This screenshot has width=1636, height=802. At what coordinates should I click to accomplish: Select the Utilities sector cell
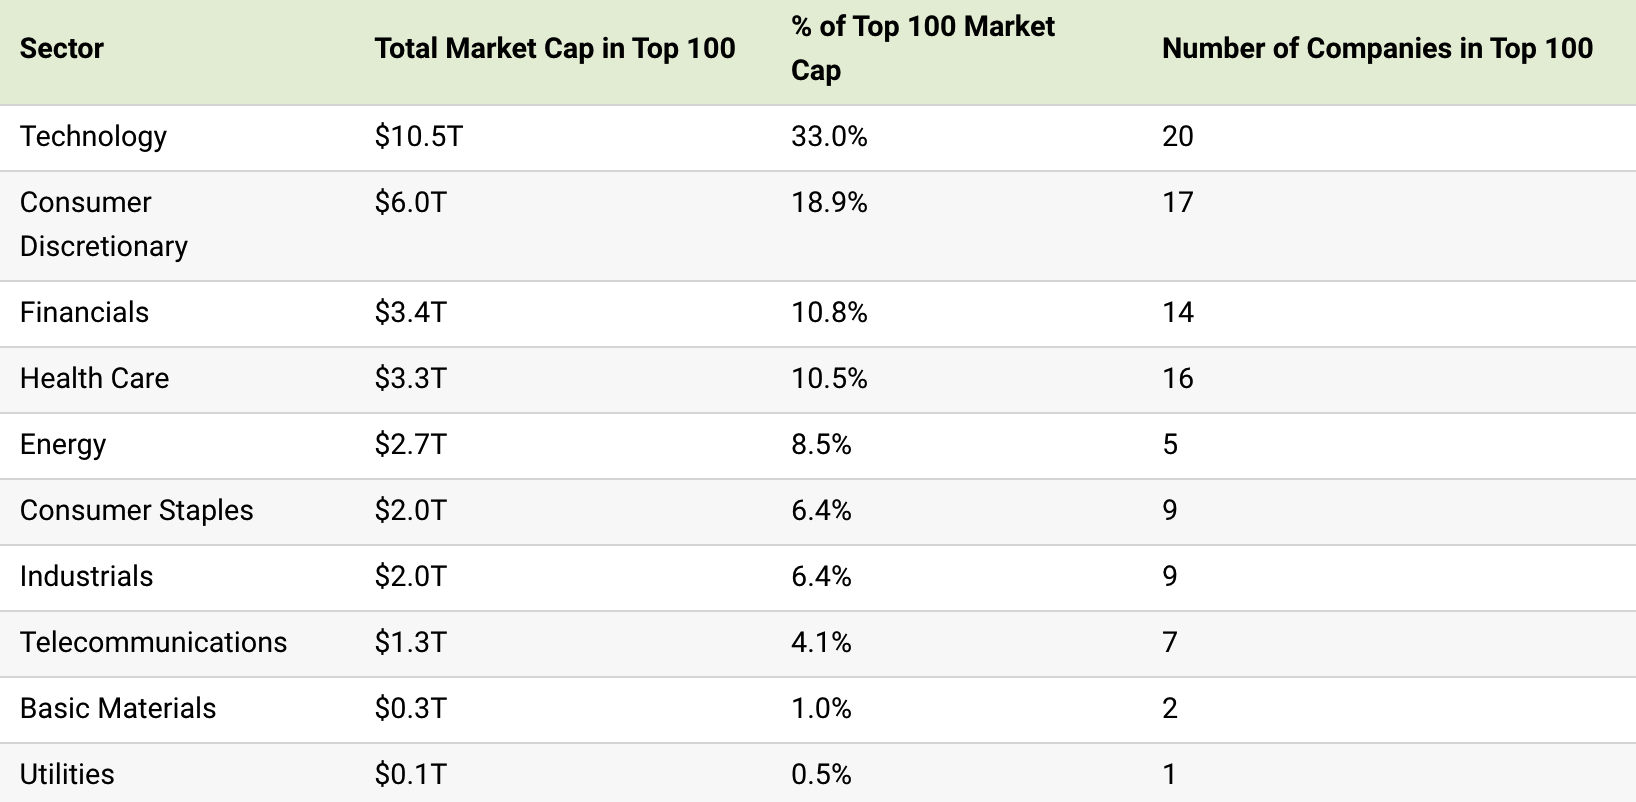(x=67, y=774)
